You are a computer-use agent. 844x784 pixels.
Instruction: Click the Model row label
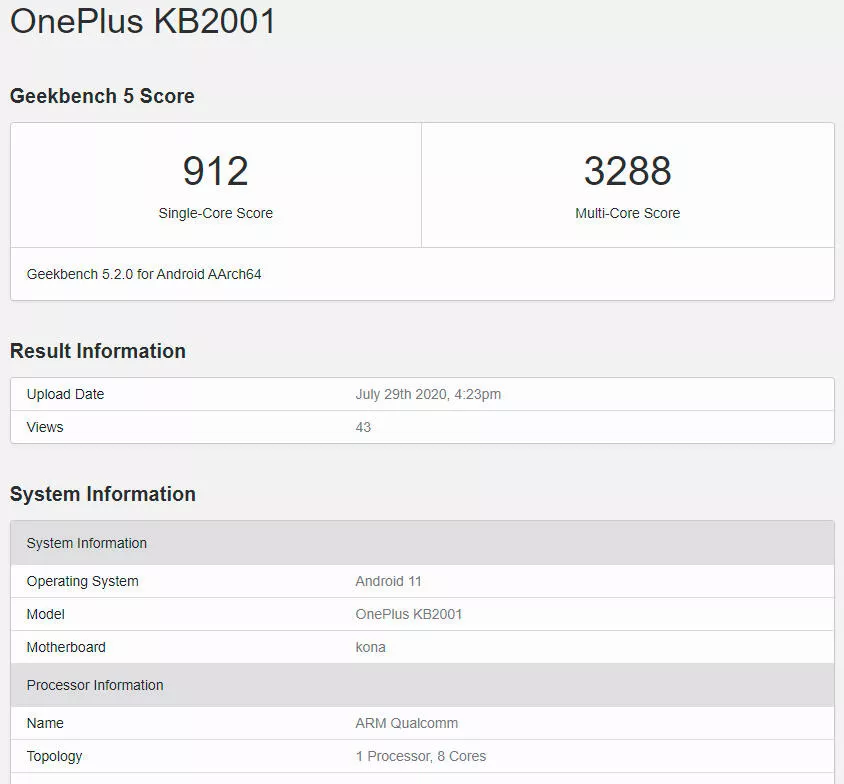[45, 614]
